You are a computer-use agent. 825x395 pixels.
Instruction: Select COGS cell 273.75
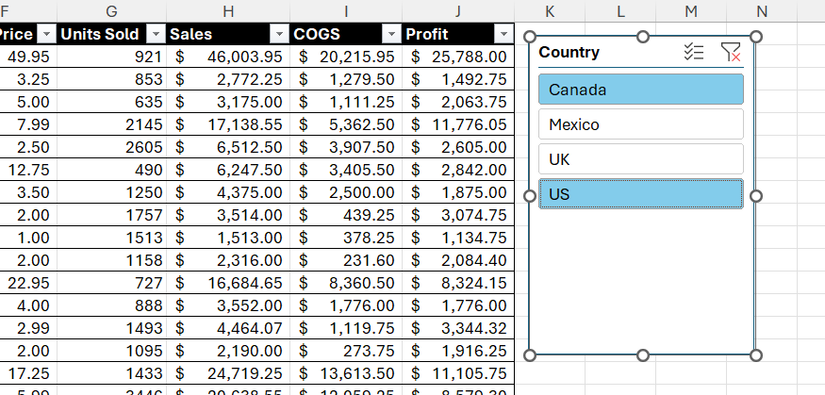pyautogui.click(x=346, y=351)
